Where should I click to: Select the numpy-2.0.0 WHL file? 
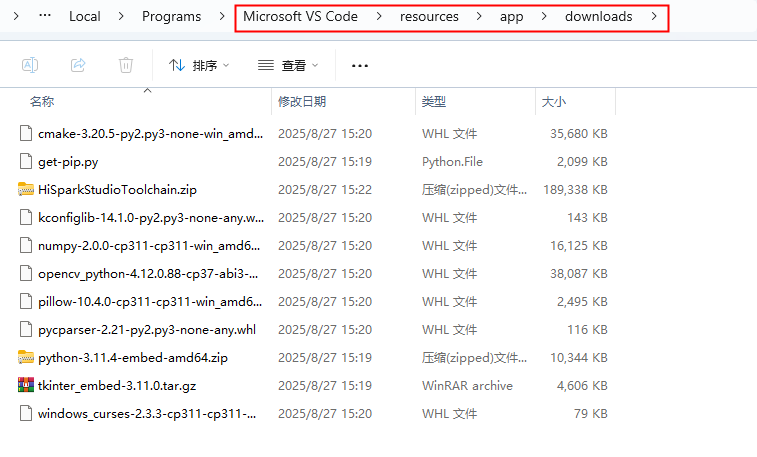click(150, 245)
